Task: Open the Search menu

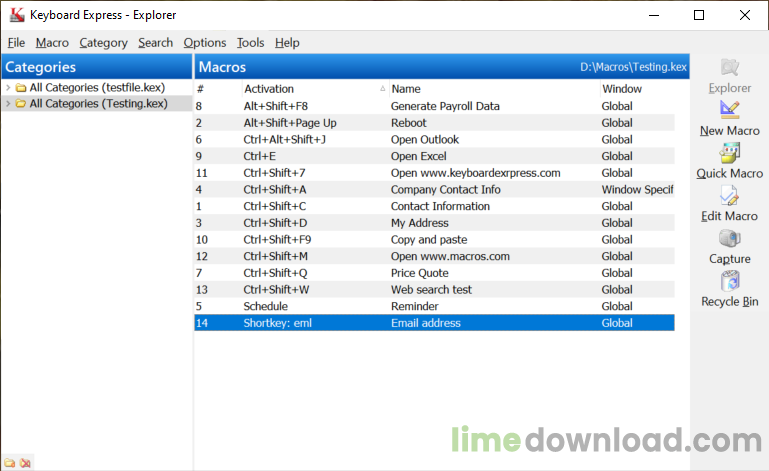Action: (155, 43)
